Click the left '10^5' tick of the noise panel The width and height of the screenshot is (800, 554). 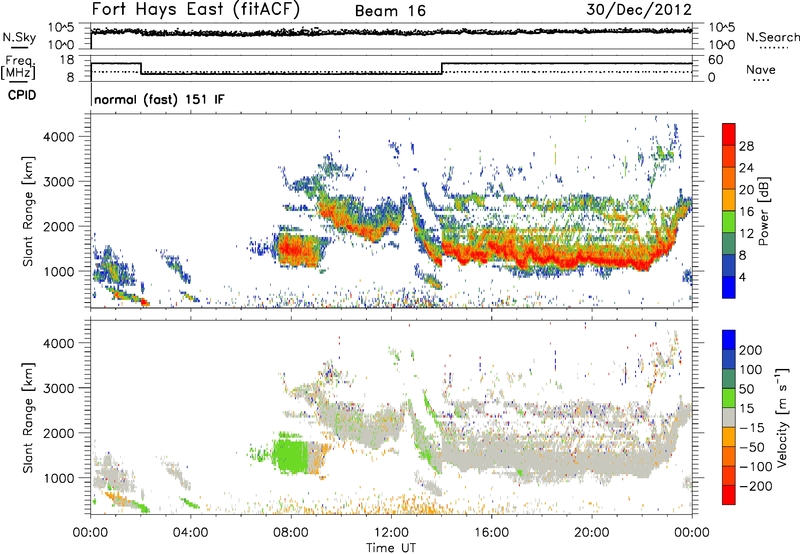[61, 28]
